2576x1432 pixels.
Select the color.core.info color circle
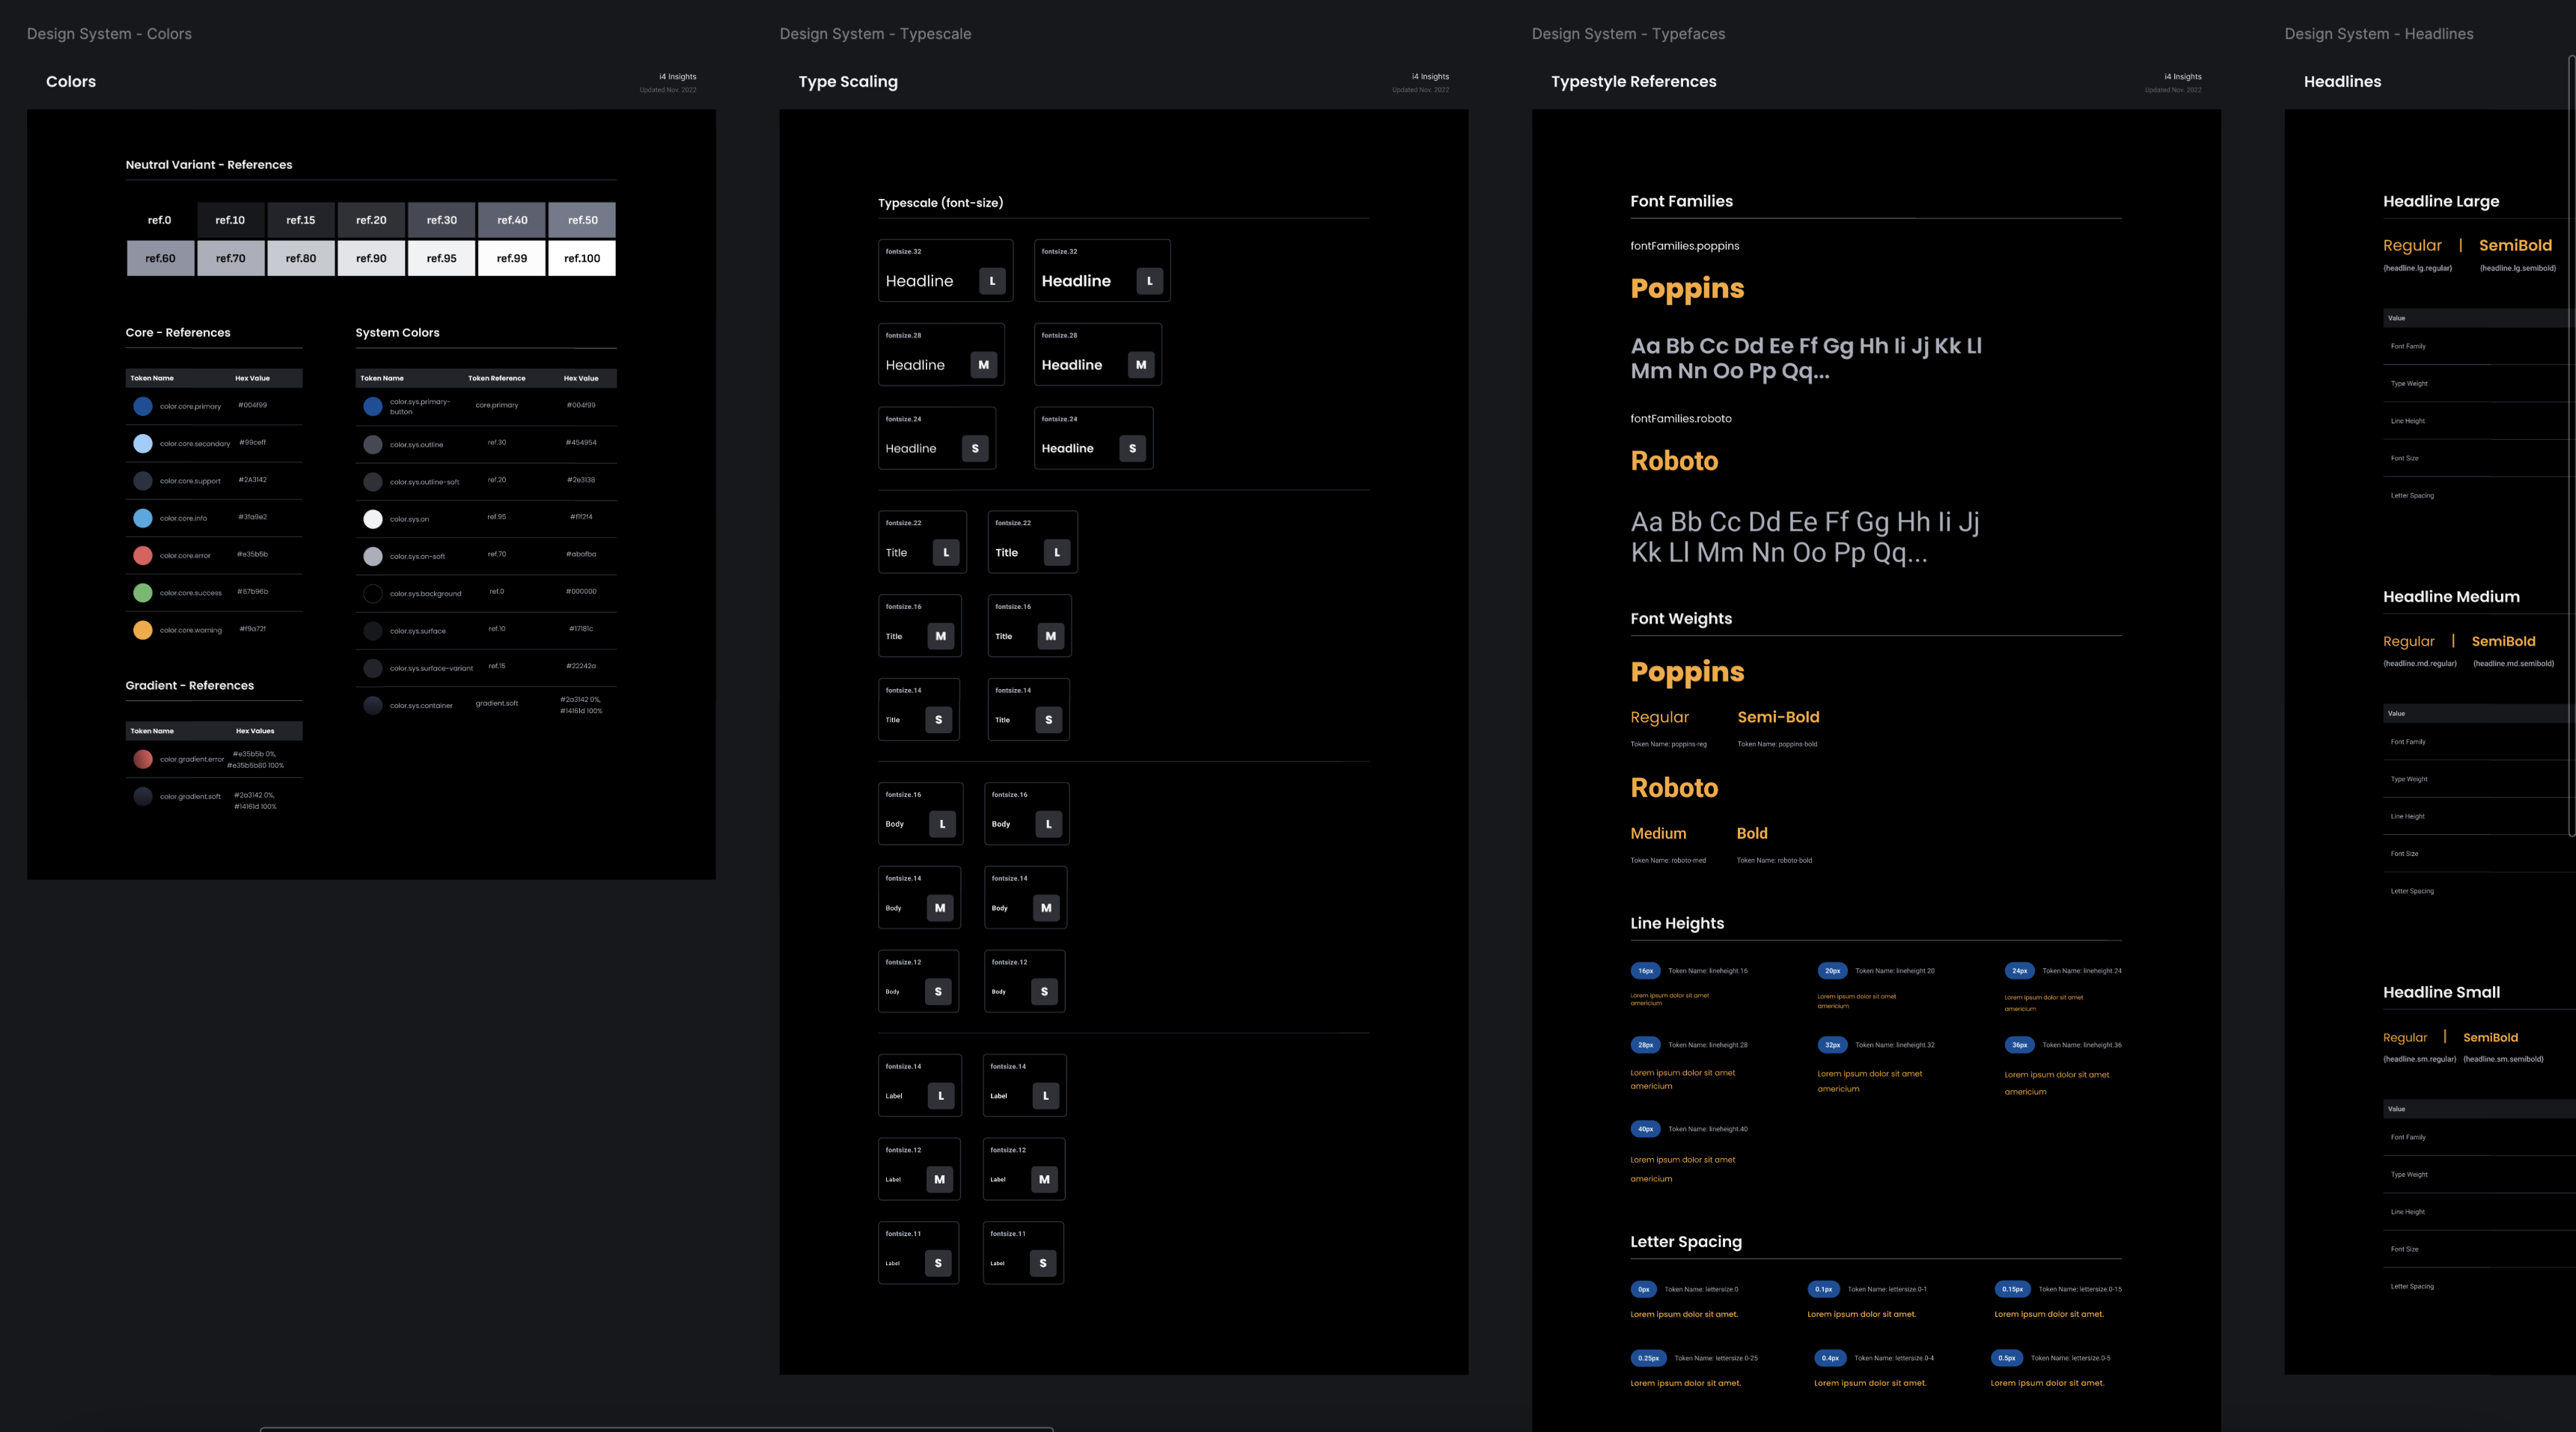pyautogui.click(x=143, y=518)
